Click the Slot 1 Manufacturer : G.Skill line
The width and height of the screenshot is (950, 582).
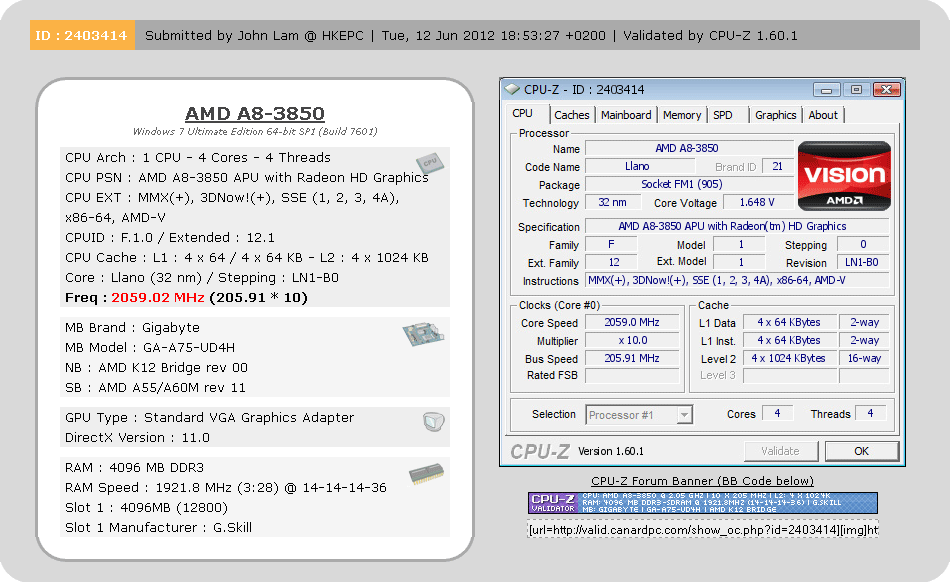coord(158,527)
